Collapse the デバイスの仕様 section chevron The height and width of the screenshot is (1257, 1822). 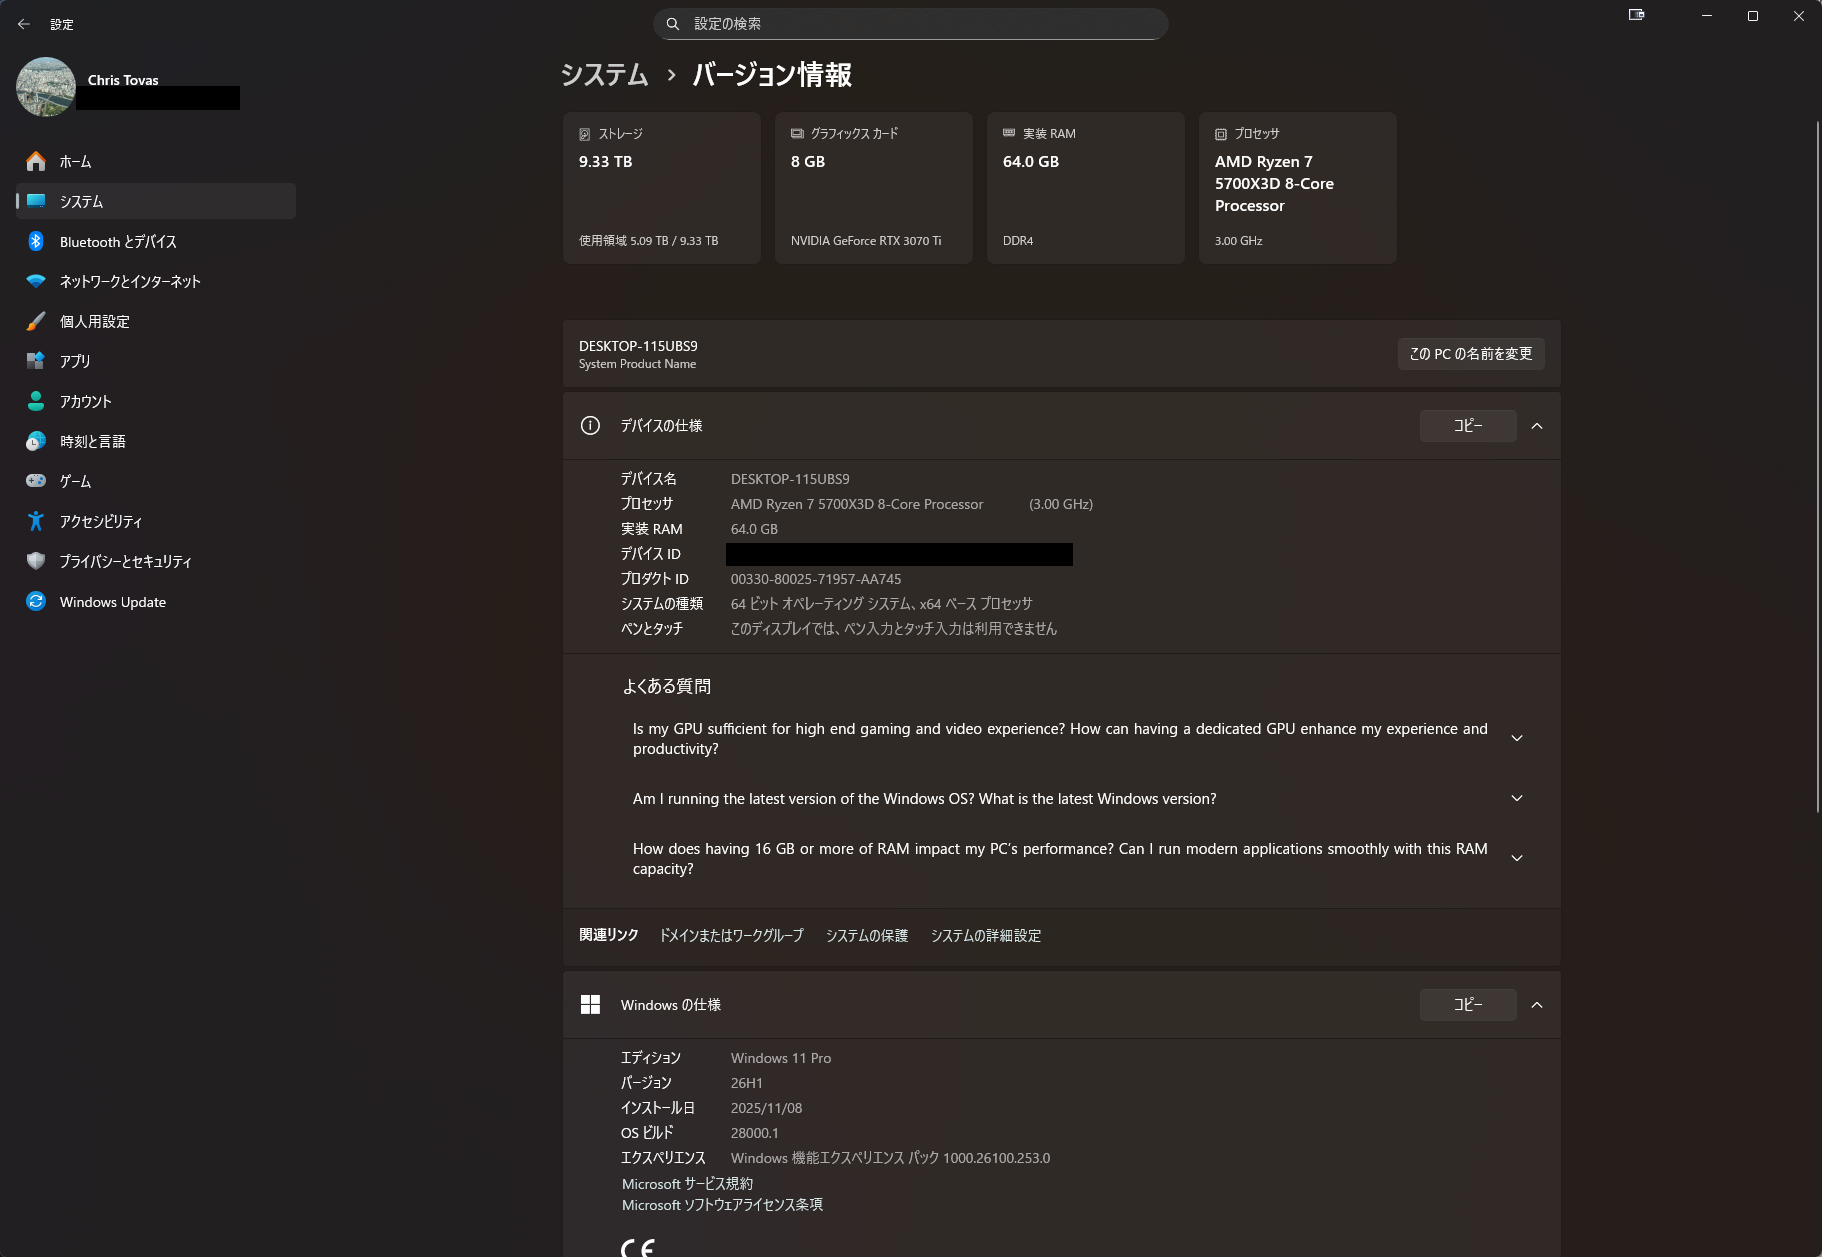coord(1537,426)
